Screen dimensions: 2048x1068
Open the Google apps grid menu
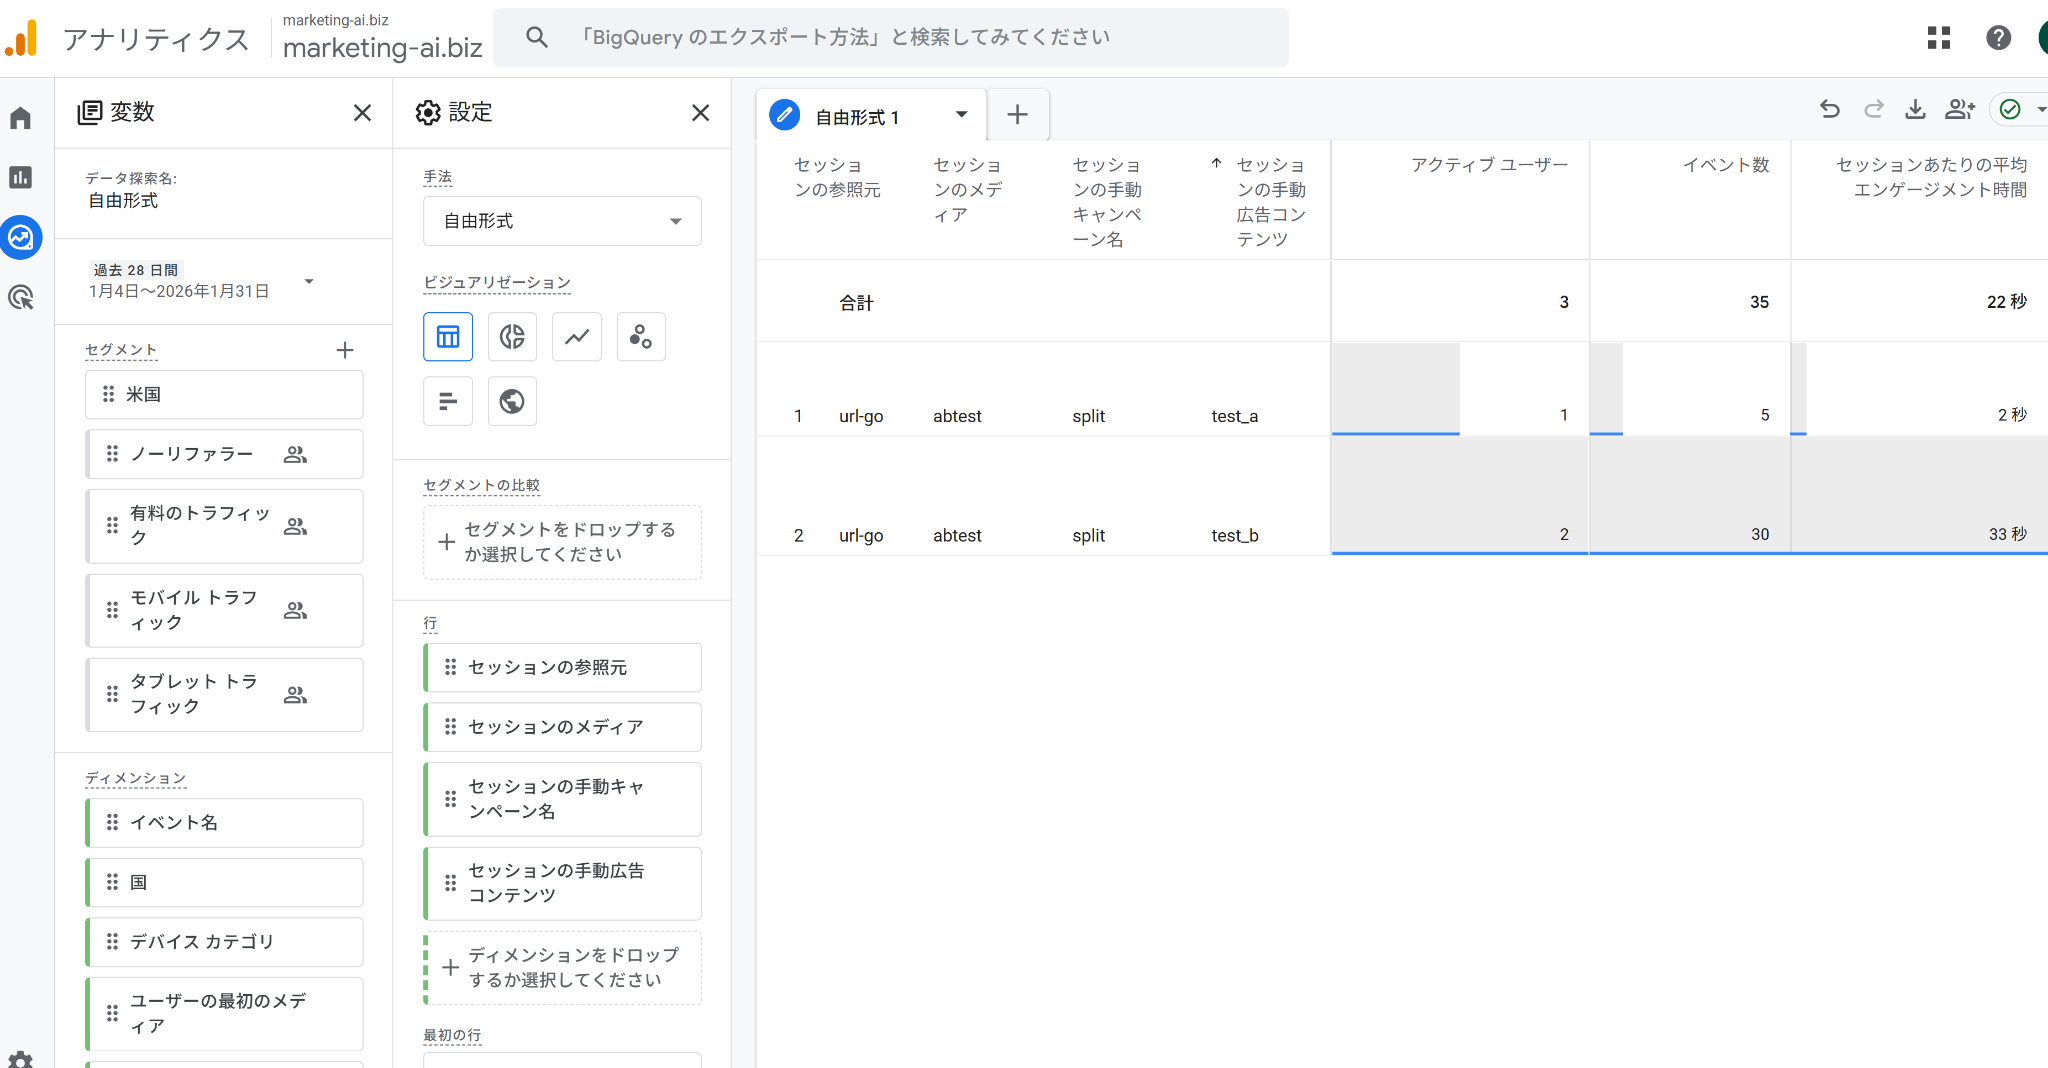1939,37
